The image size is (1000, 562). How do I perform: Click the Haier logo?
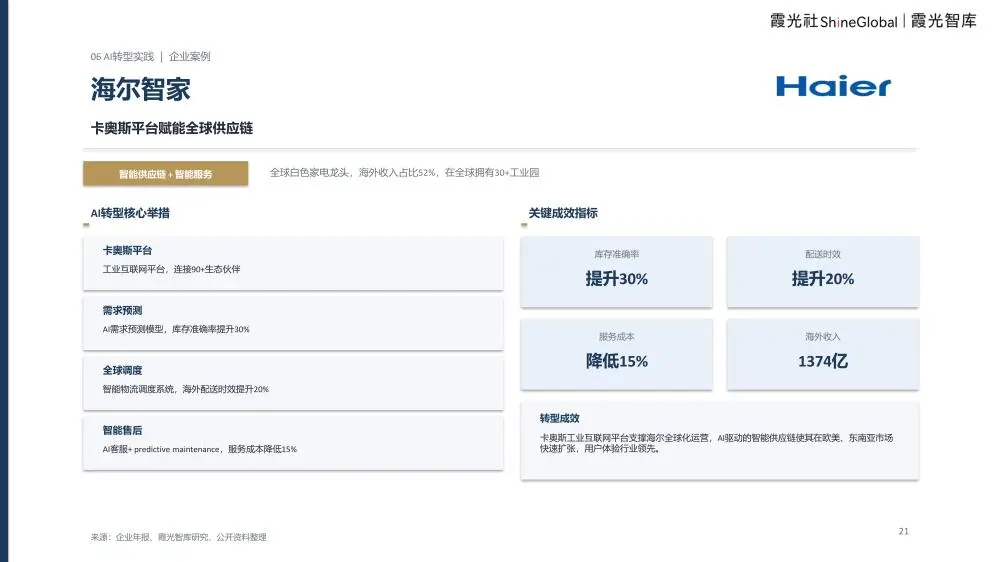(833, 86)
